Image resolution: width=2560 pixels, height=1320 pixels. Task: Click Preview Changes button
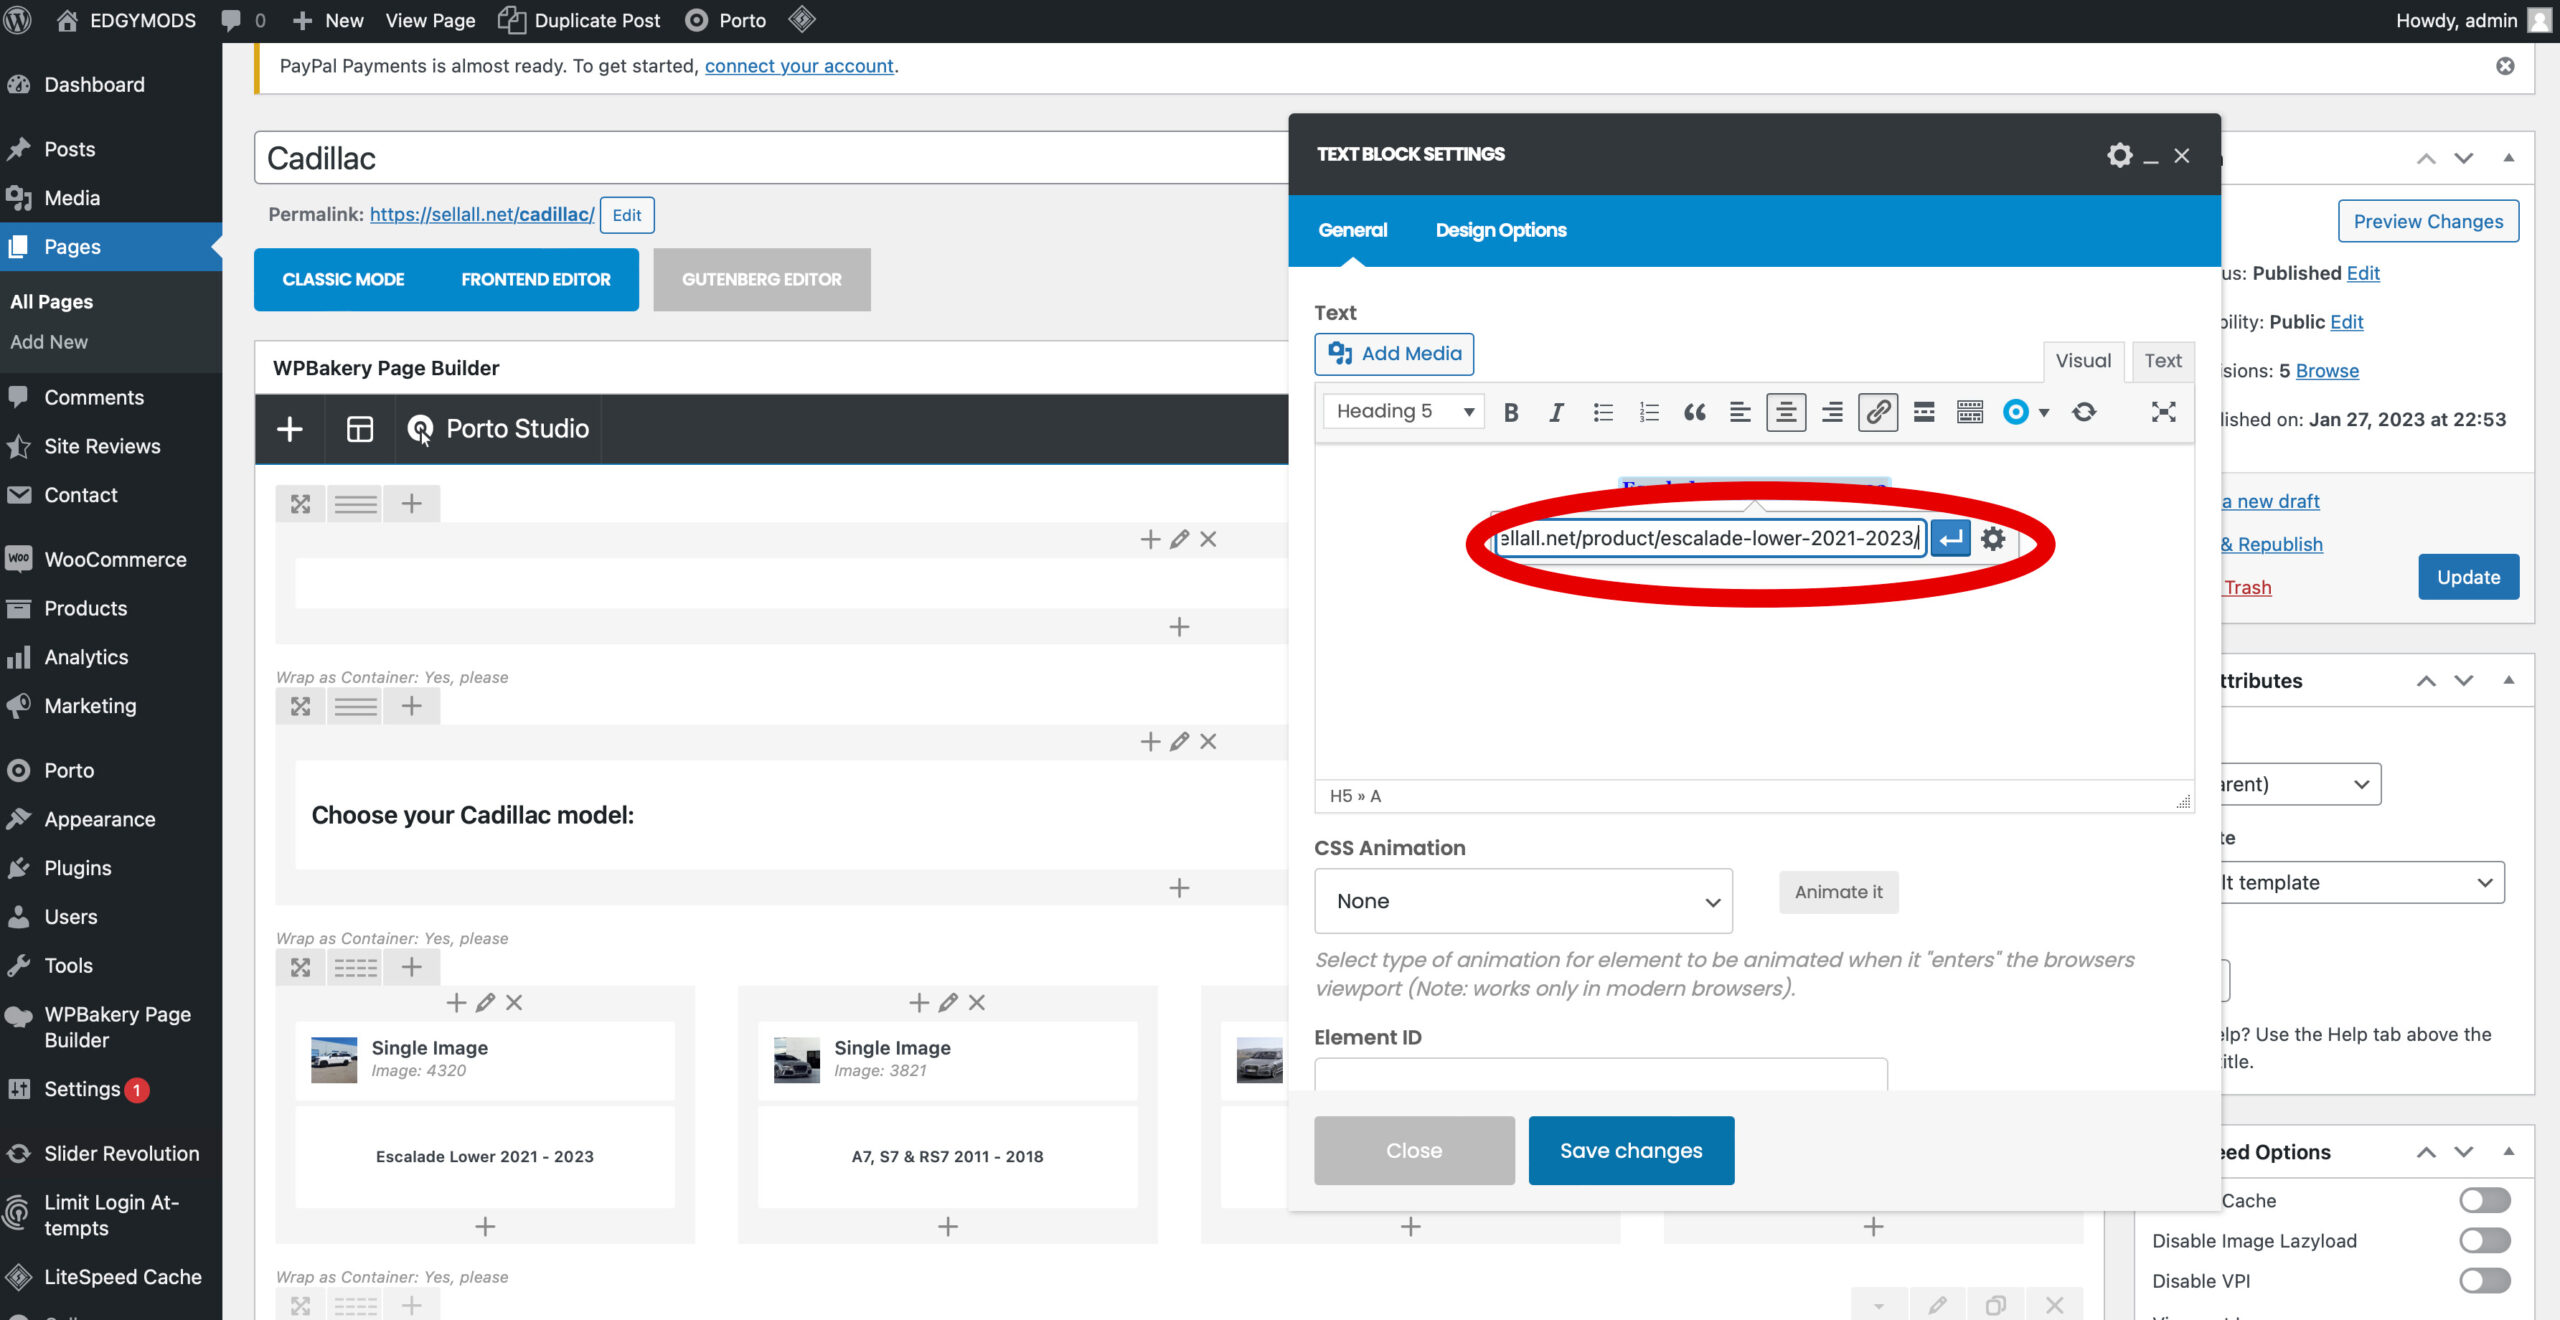click(x=2428, y=221)
